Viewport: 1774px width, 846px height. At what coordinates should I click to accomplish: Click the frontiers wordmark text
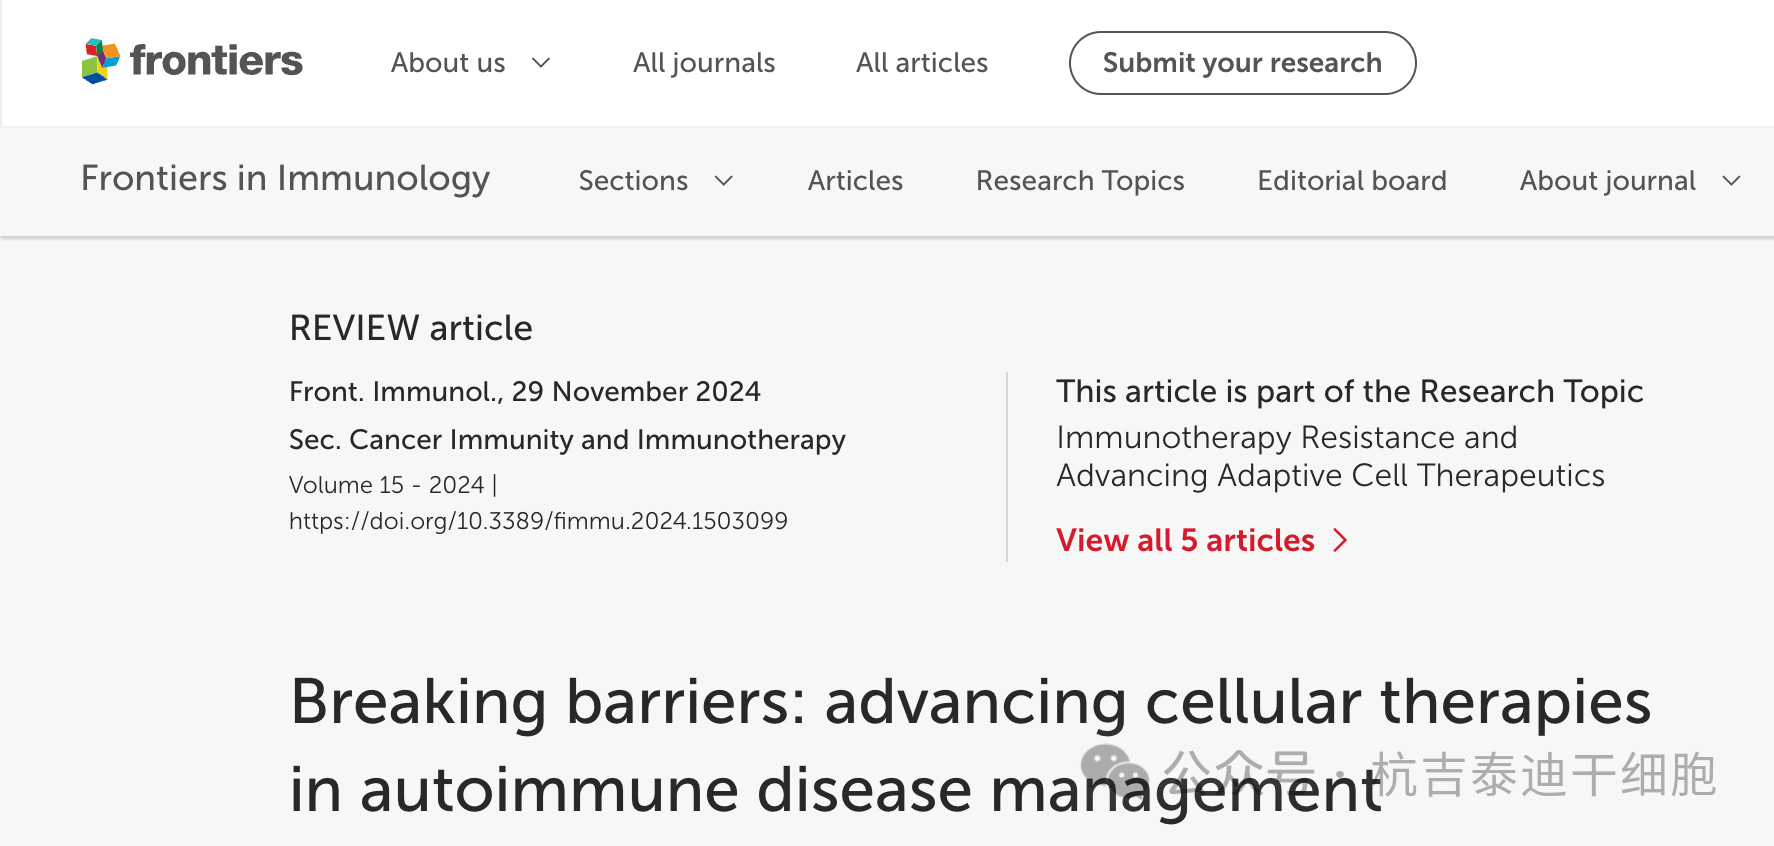216,61
